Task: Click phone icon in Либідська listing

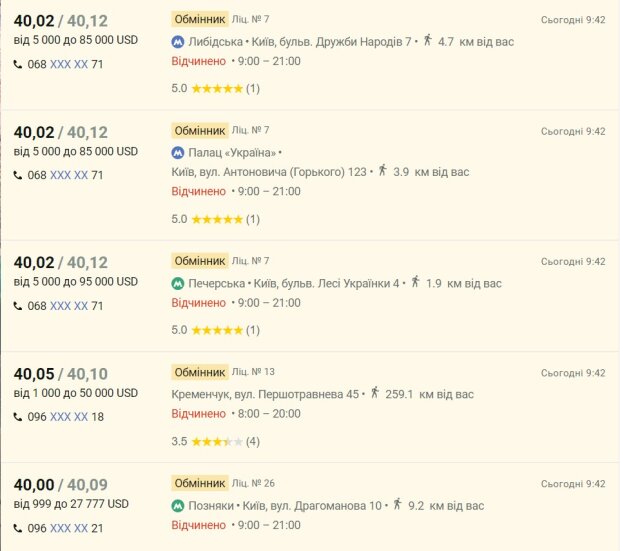Action: [18, 64]
